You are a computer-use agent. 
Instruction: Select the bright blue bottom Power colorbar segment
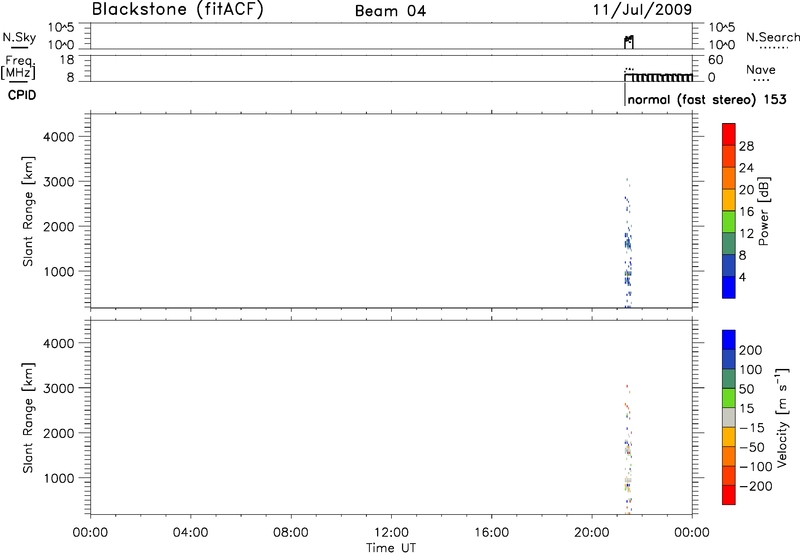coord(729,287)
